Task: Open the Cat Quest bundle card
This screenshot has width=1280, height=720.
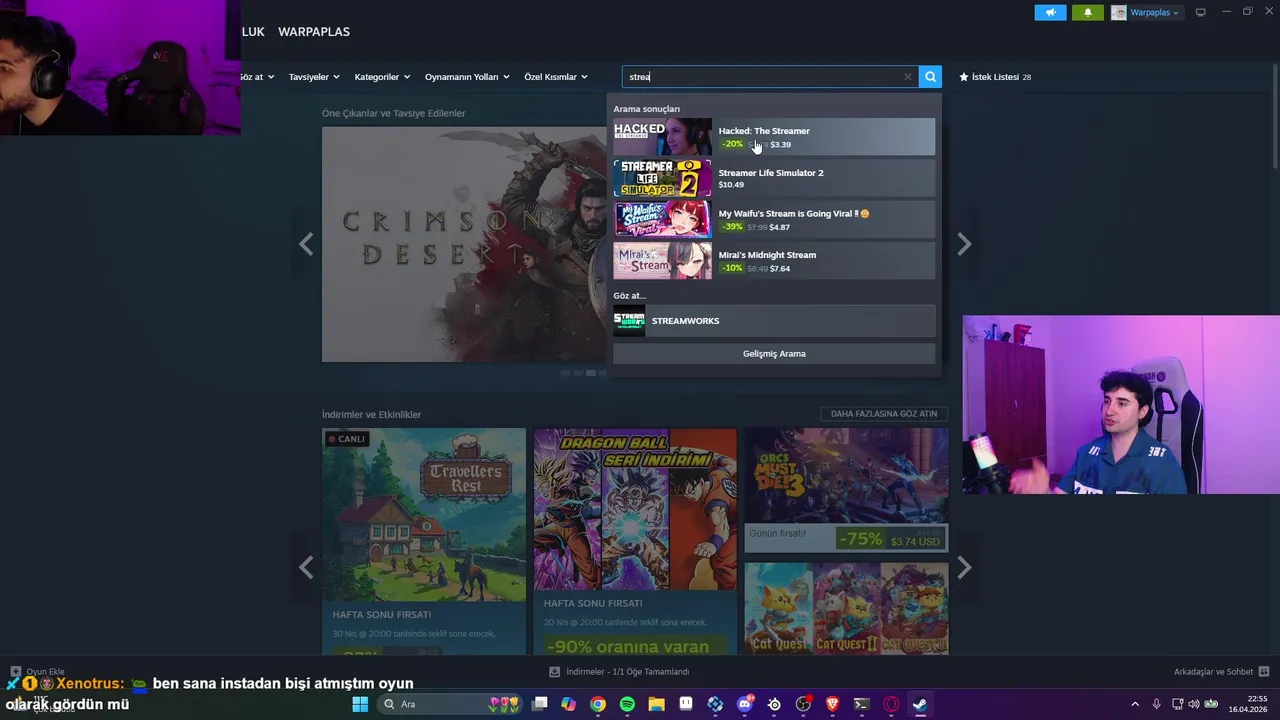Action: (846, 608)
